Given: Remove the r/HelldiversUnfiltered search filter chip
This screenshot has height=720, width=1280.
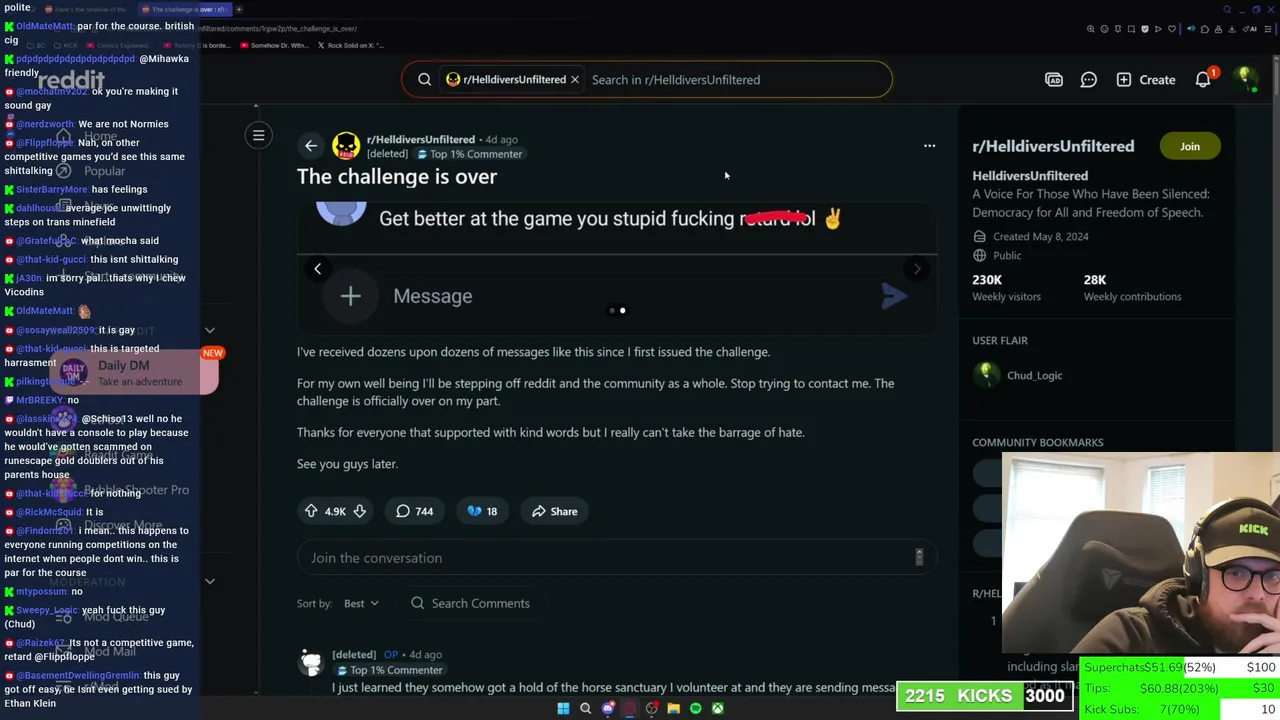Looking at the screenshot, I should (x=575, y=80).
